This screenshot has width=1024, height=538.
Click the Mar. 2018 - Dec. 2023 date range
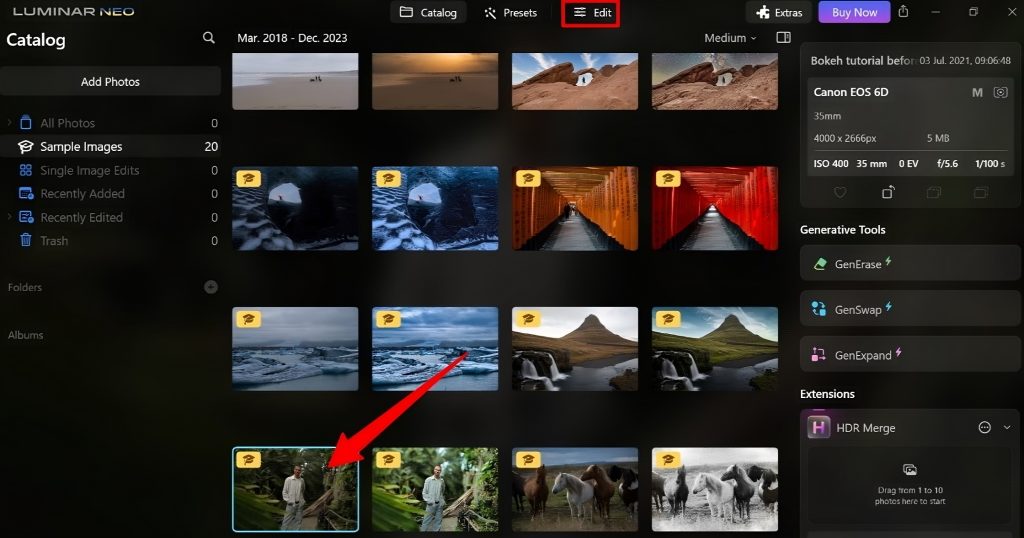click(x=292, y=38)
